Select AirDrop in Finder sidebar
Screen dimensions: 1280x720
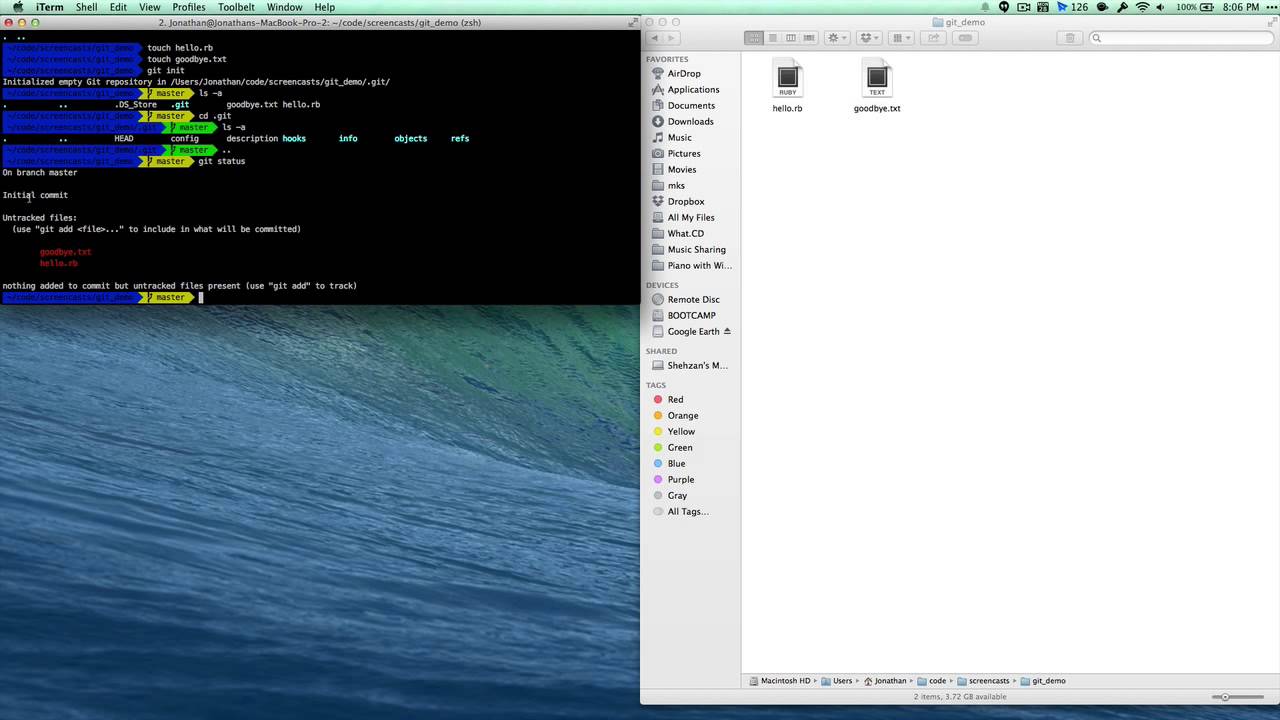[x=684, y=73]
